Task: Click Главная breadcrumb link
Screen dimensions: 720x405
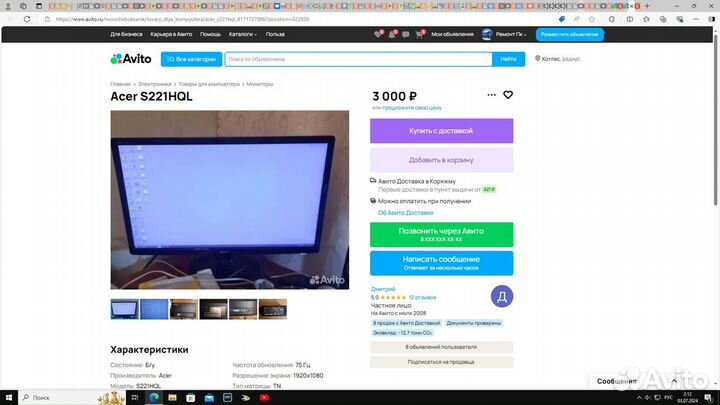Action: 120,84
